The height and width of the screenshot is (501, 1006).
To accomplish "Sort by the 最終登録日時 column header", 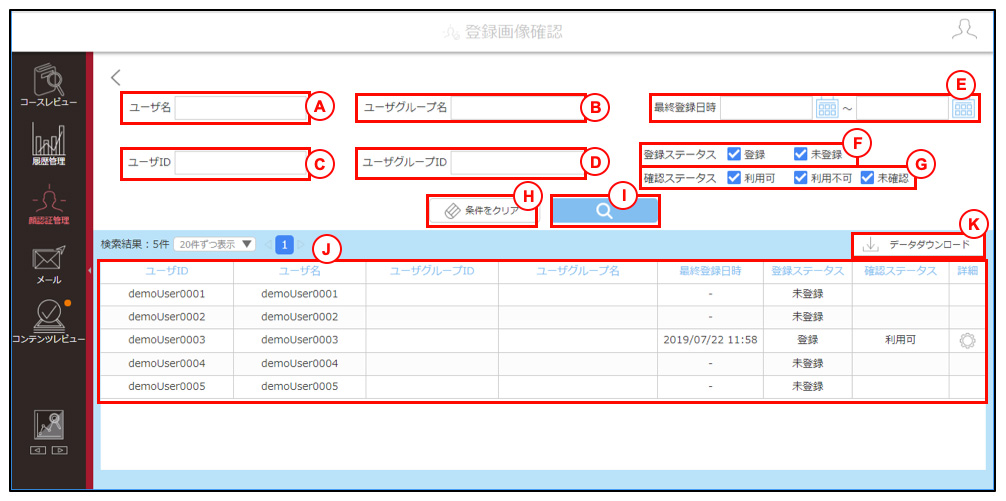I will pos(710,271).
